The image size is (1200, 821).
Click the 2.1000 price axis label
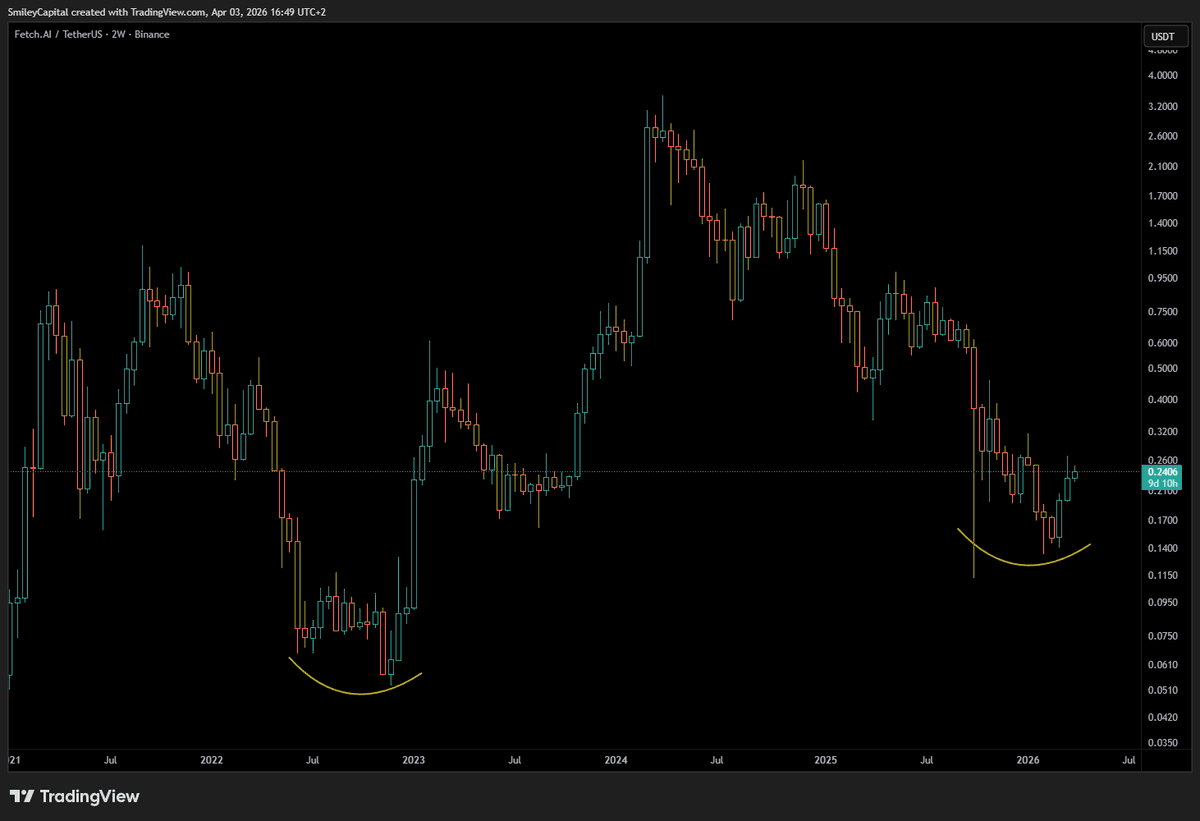[x=1163, y=166]
